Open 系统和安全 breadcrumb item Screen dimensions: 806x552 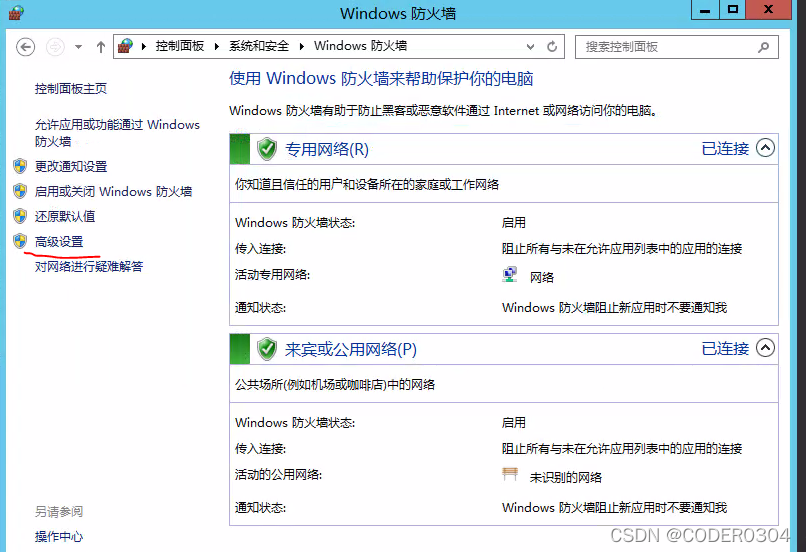pyautogui.click(x=259, y=46)
